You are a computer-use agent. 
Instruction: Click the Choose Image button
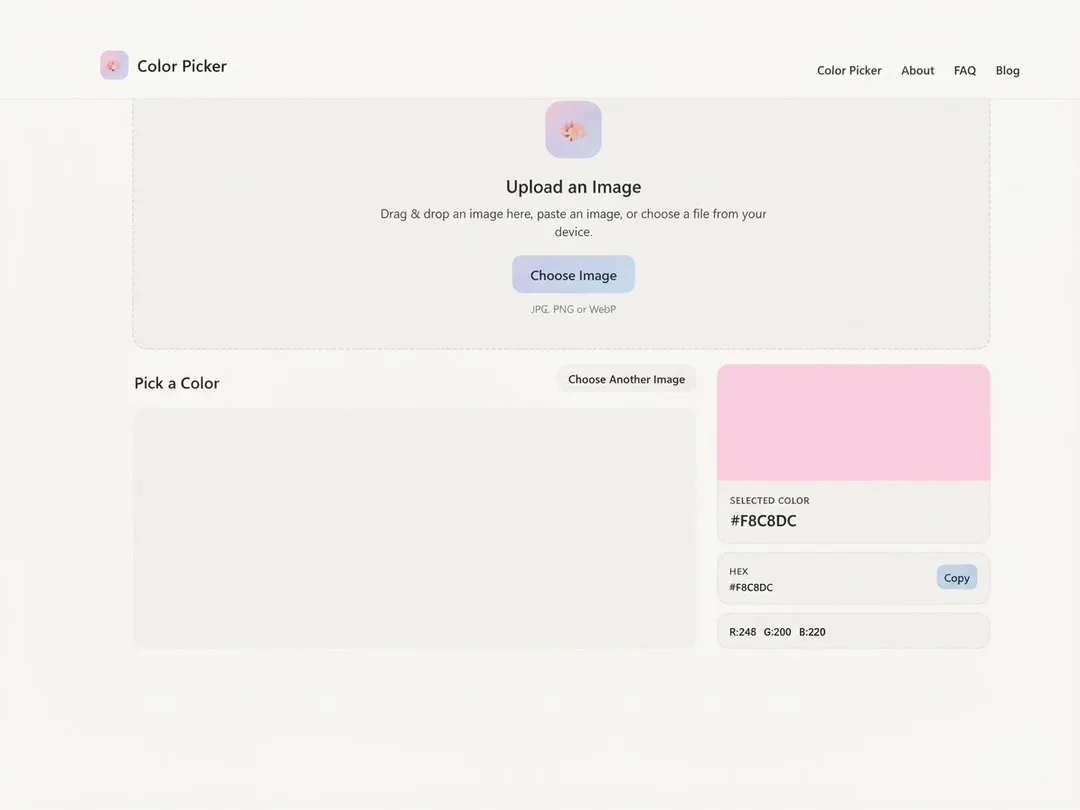pyautogui.click(x=573, y=275)
